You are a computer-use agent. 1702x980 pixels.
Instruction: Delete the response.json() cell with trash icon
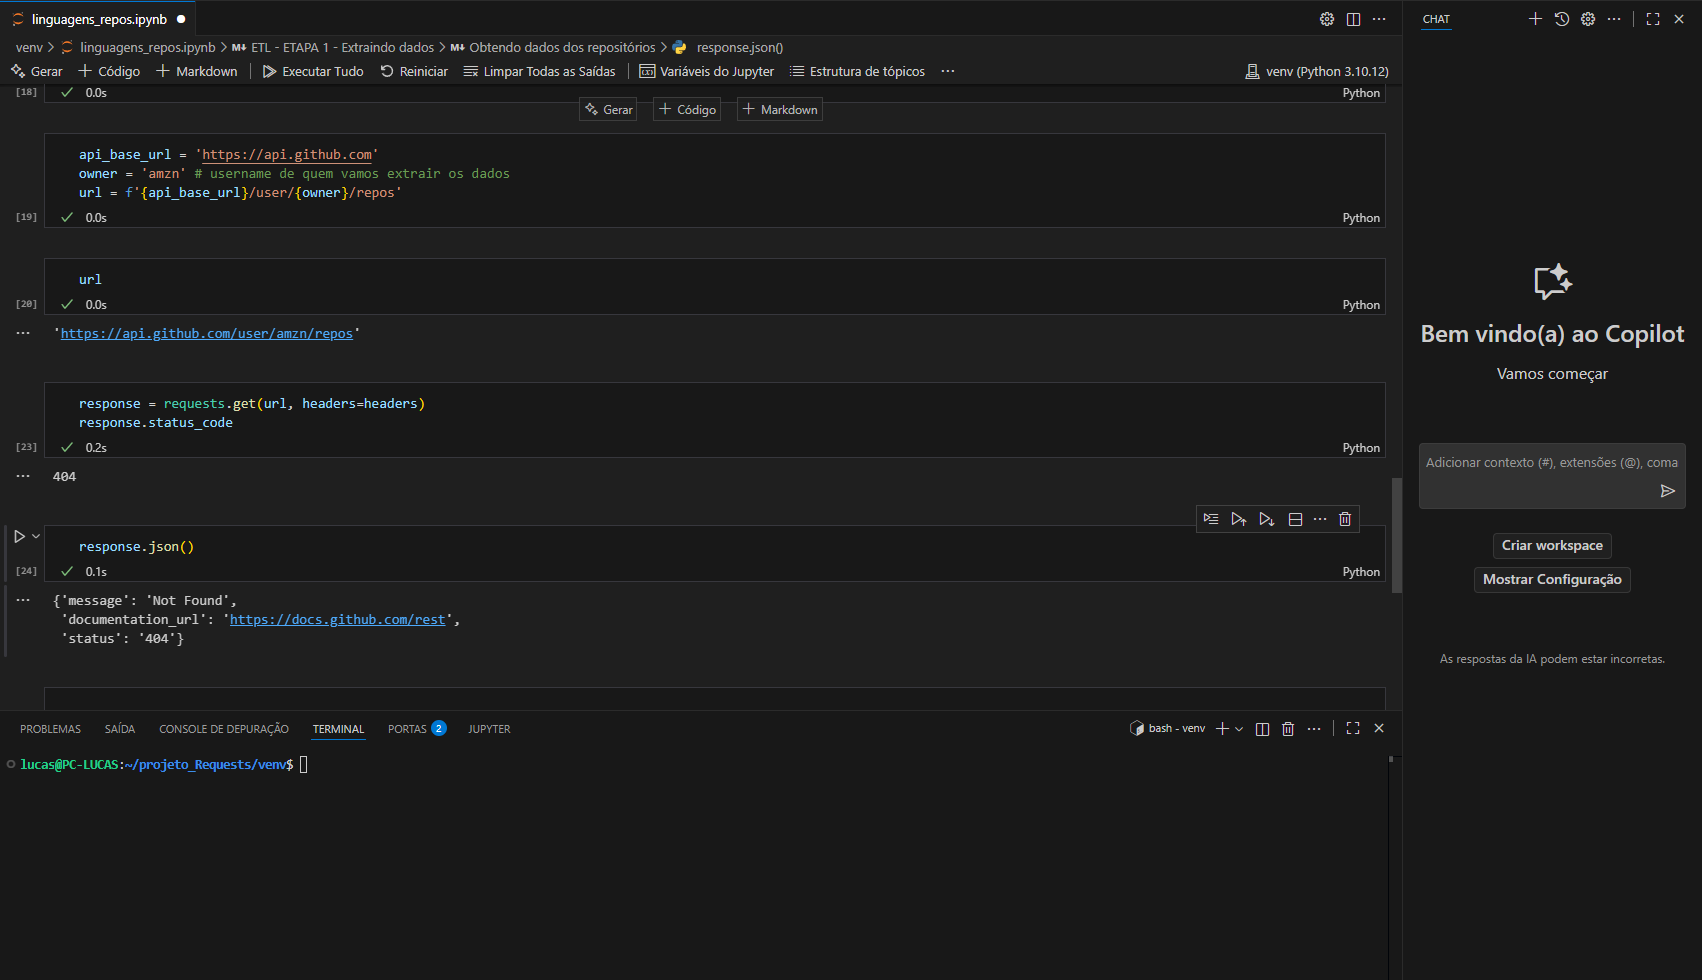coord(1345,519)
